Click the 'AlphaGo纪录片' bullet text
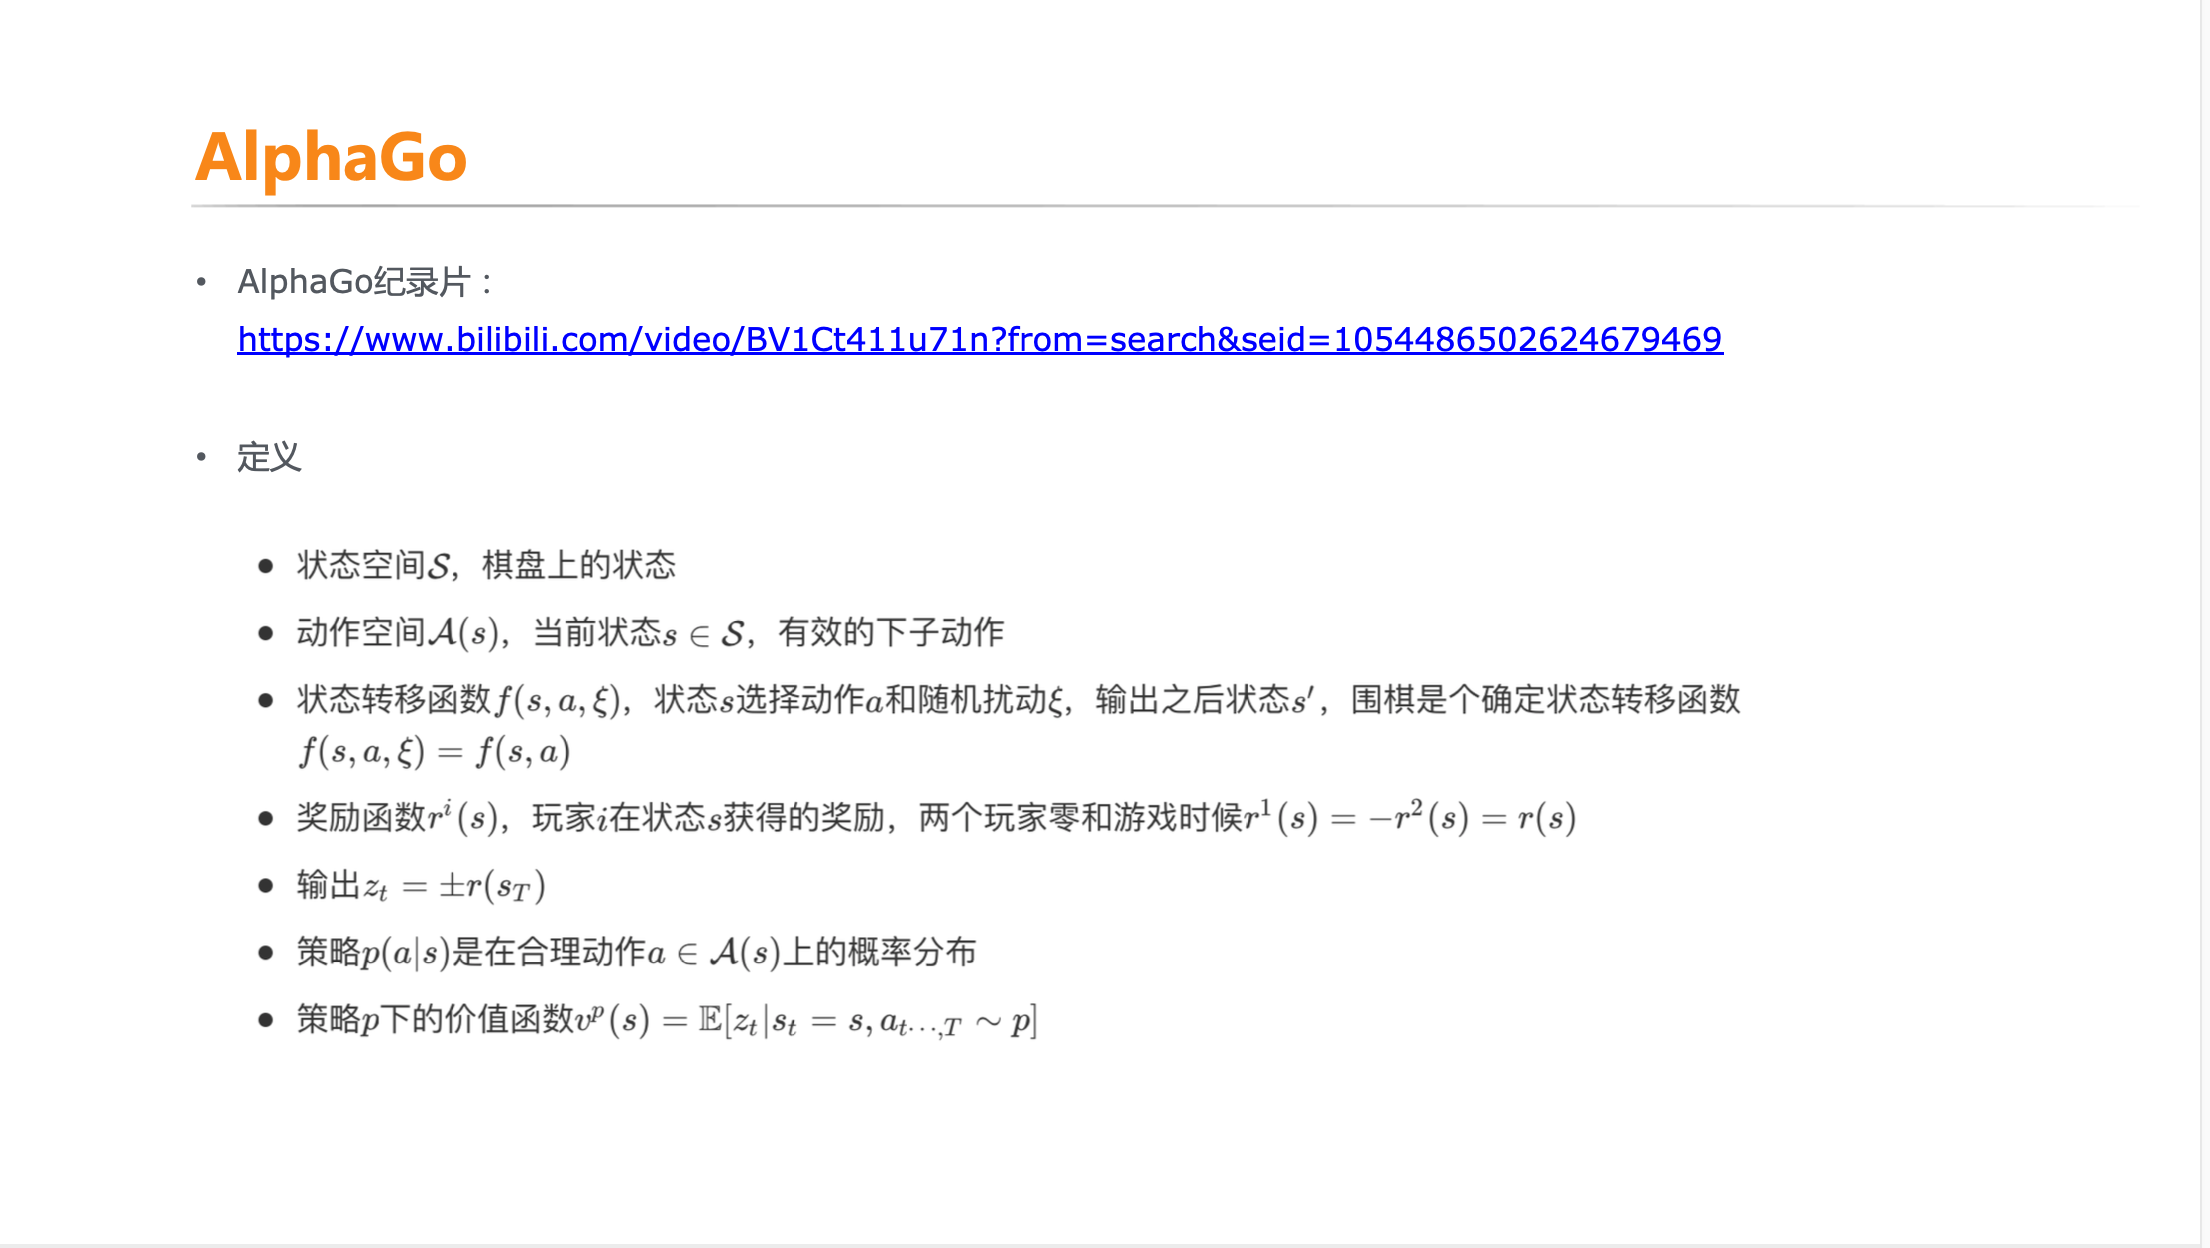Screen dimensions: 2210x1248 pos(365,282)
